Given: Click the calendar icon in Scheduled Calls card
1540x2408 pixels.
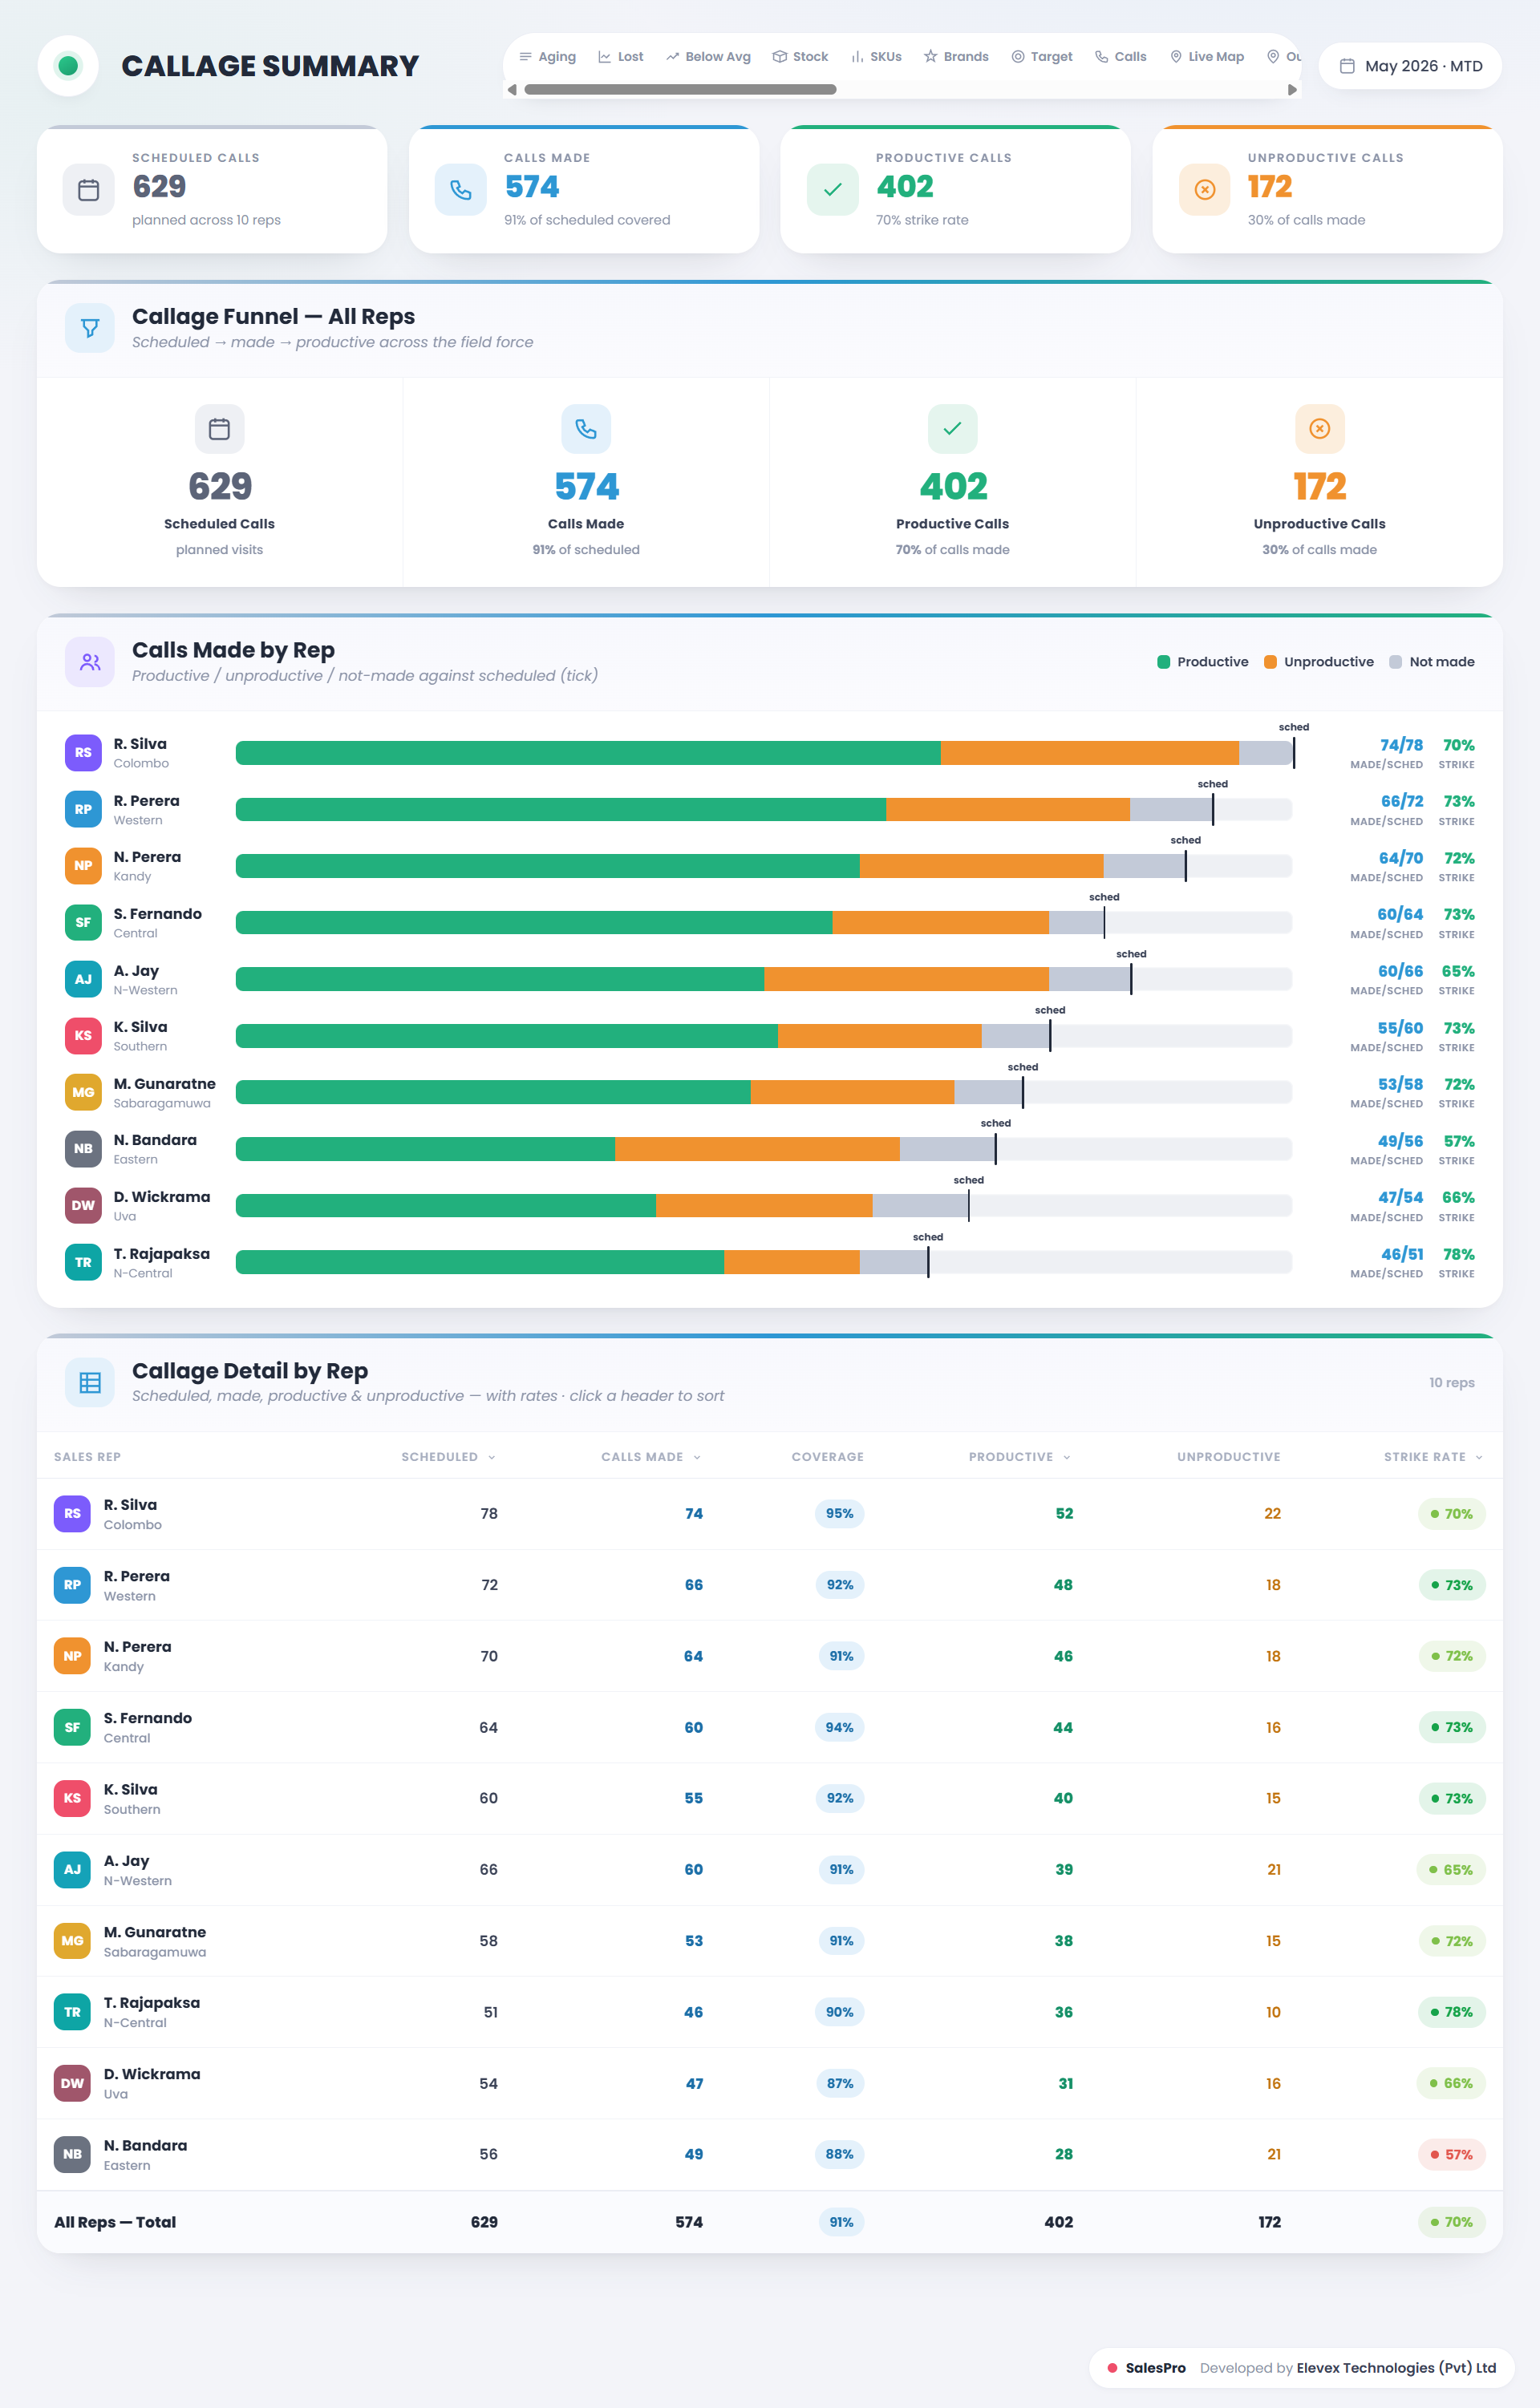Looking at the screenshot, I should [x=89, y=189].
